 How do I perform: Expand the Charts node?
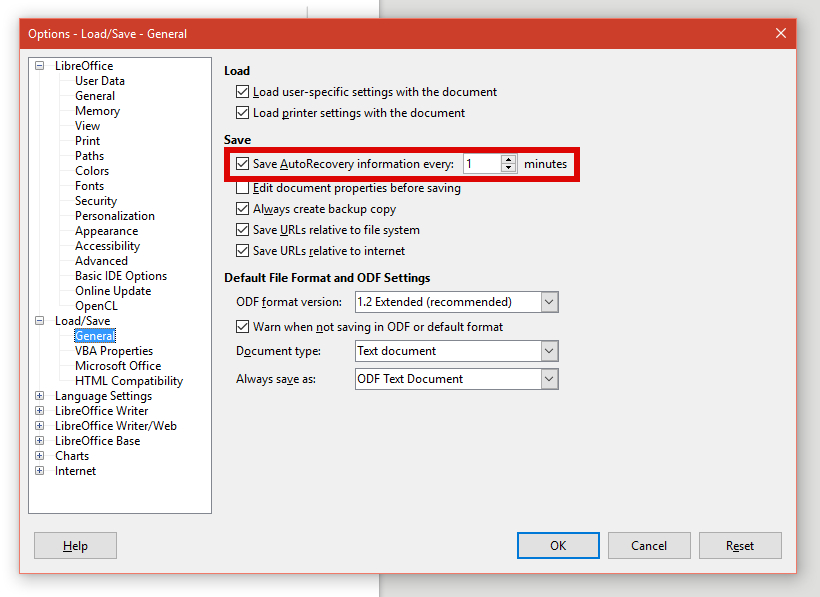coord(40,456)
